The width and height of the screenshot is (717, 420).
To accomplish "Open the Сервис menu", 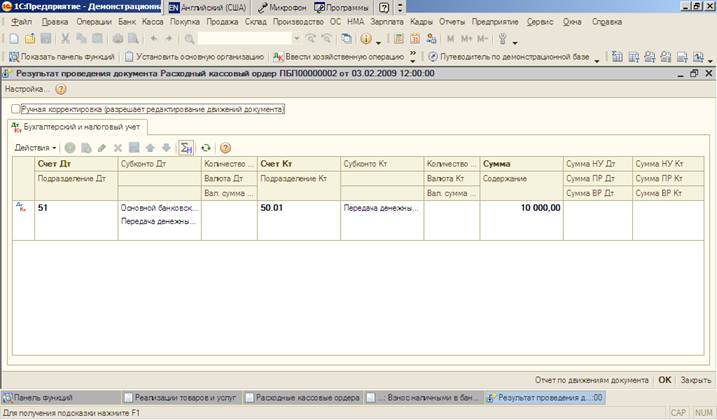I will click(540, 22).
